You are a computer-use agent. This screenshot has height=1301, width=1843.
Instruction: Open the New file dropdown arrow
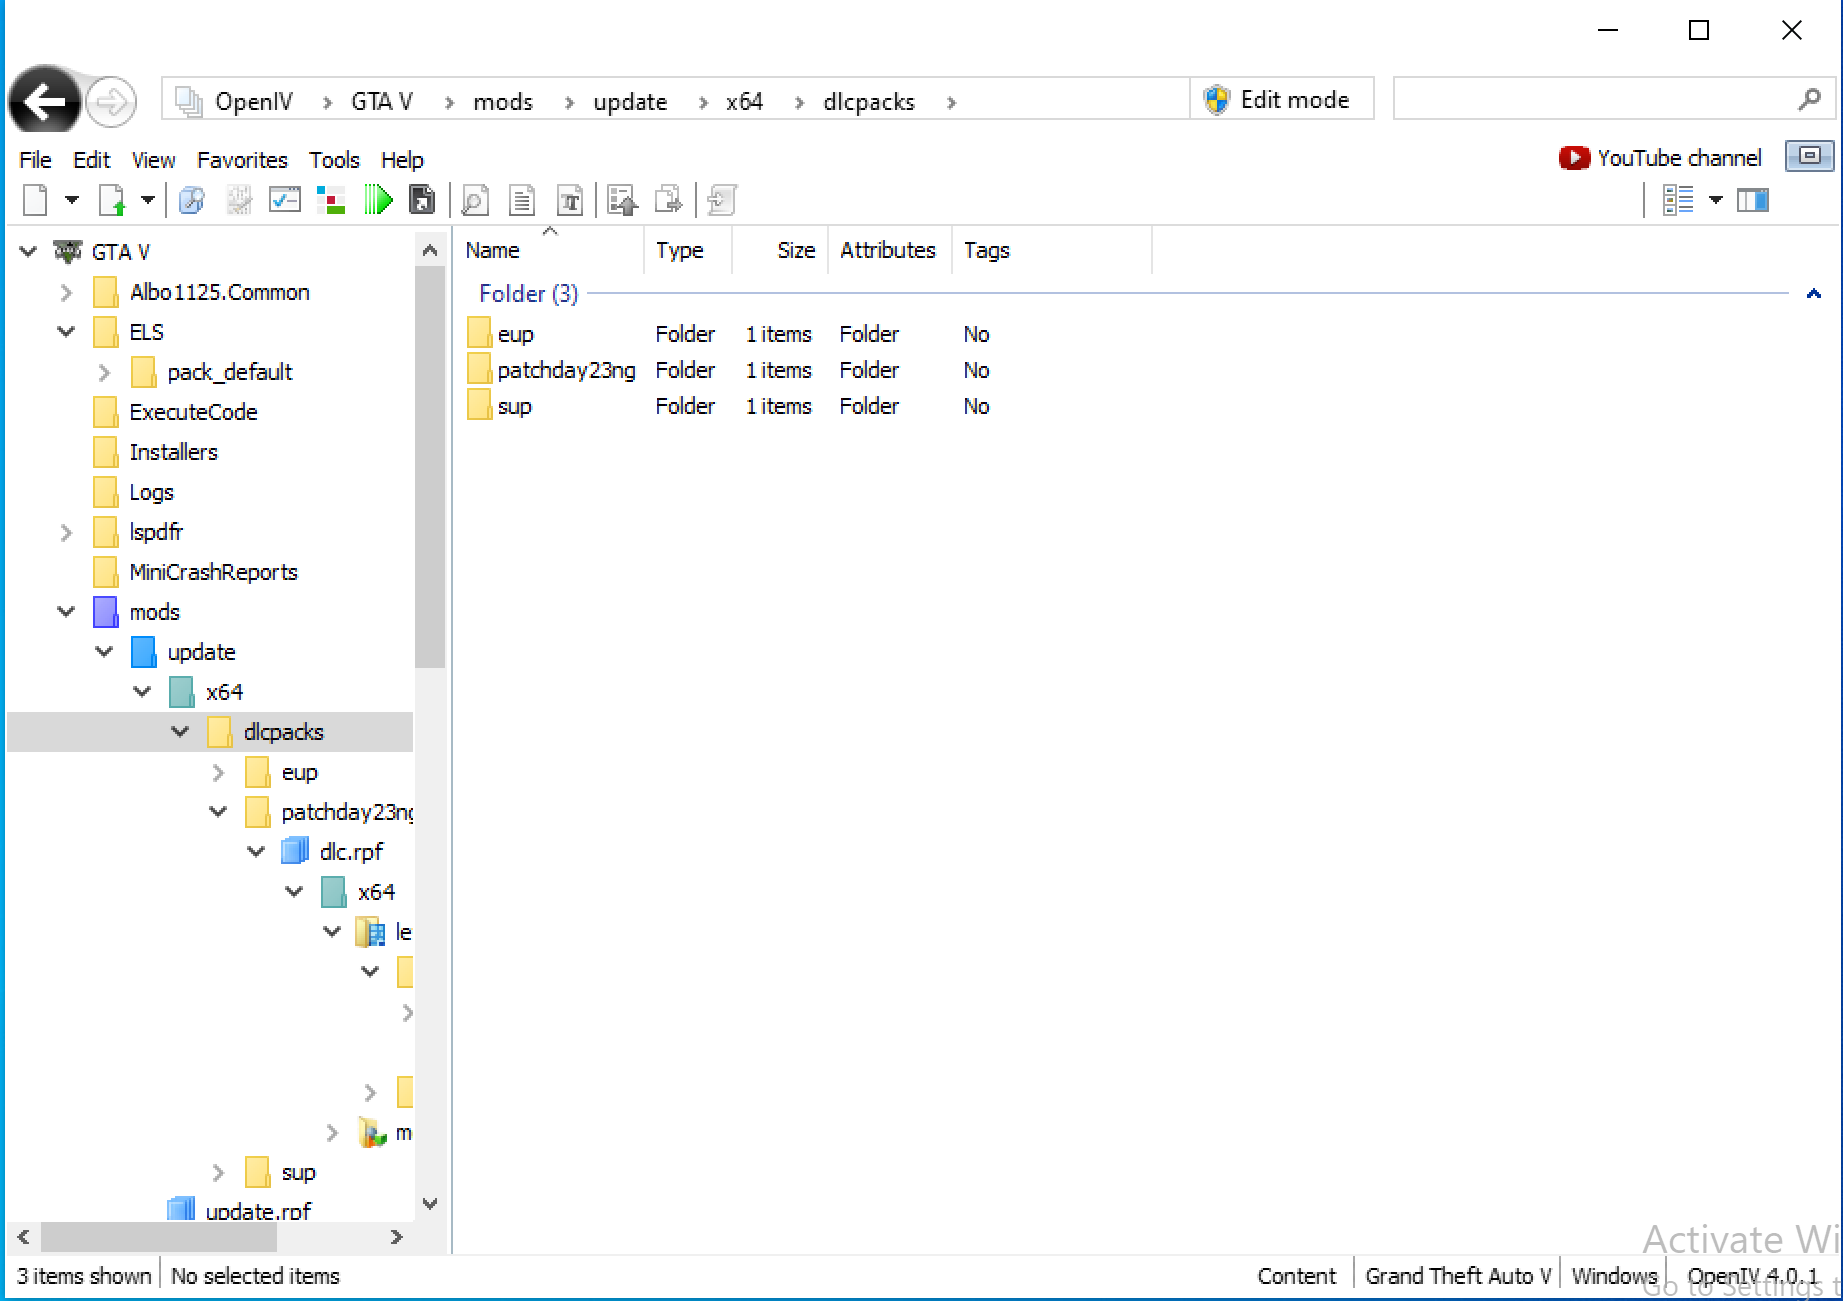[71, 200]
